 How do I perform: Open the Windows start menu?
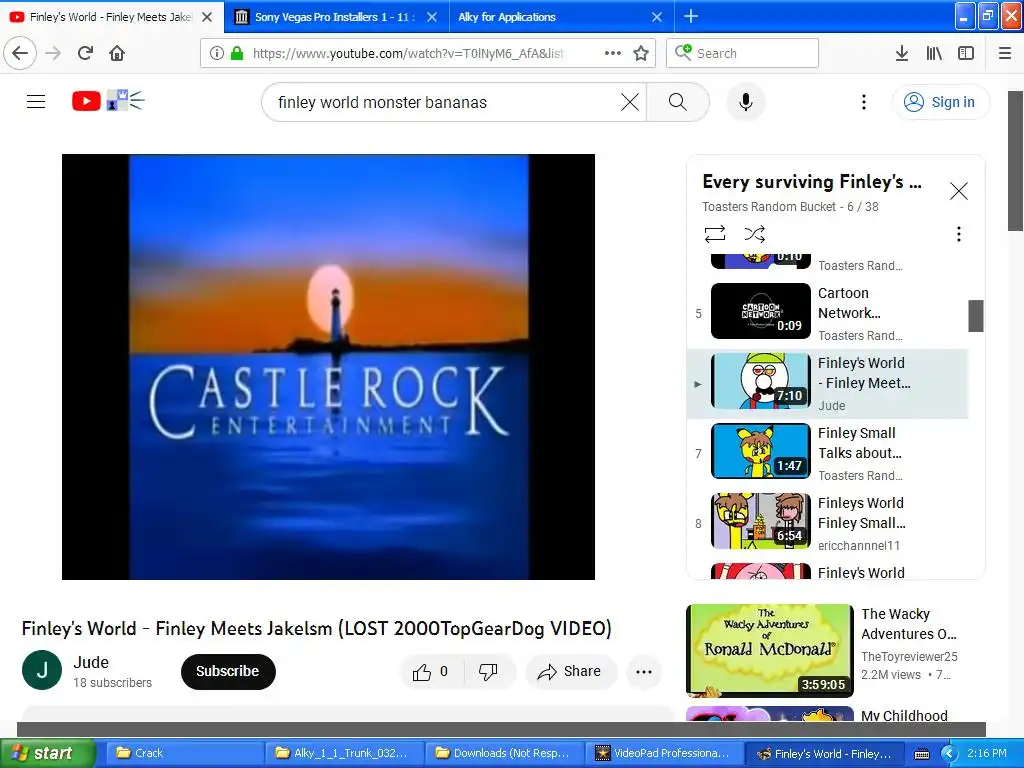tap(47, 753)
